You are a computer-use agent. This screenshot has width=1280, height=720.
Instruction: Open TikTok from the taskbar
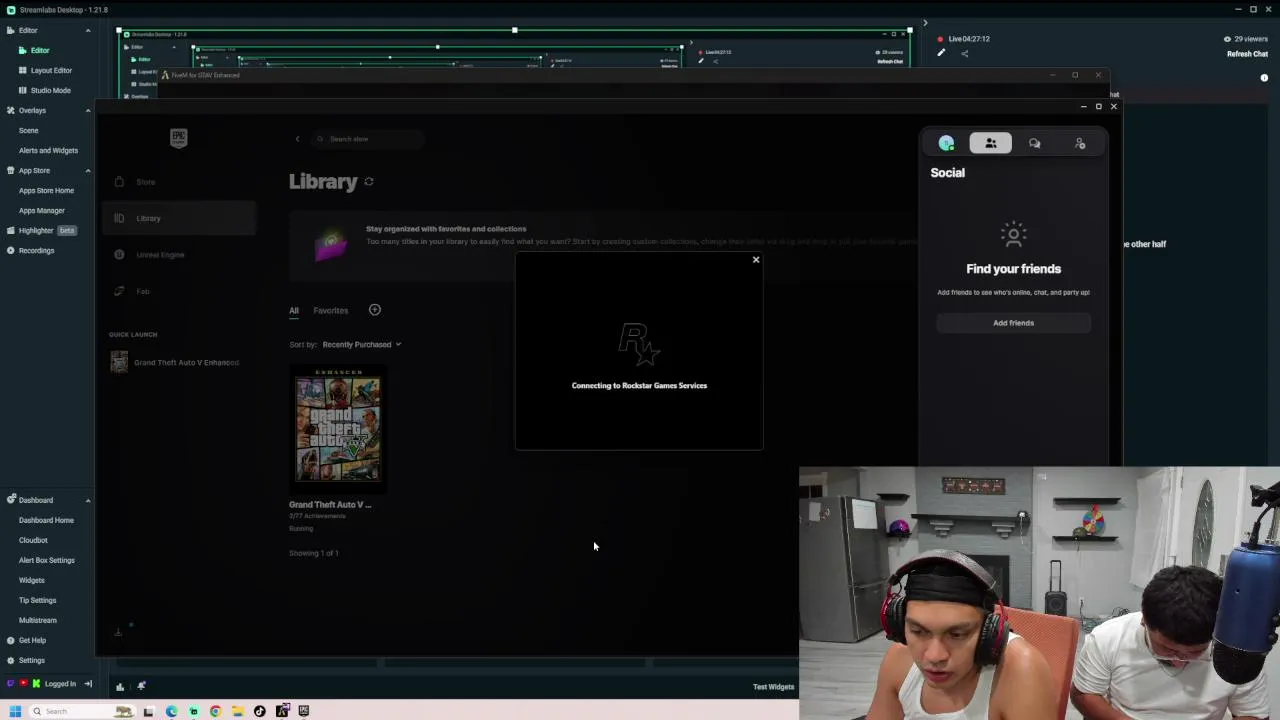pos(259,711)
